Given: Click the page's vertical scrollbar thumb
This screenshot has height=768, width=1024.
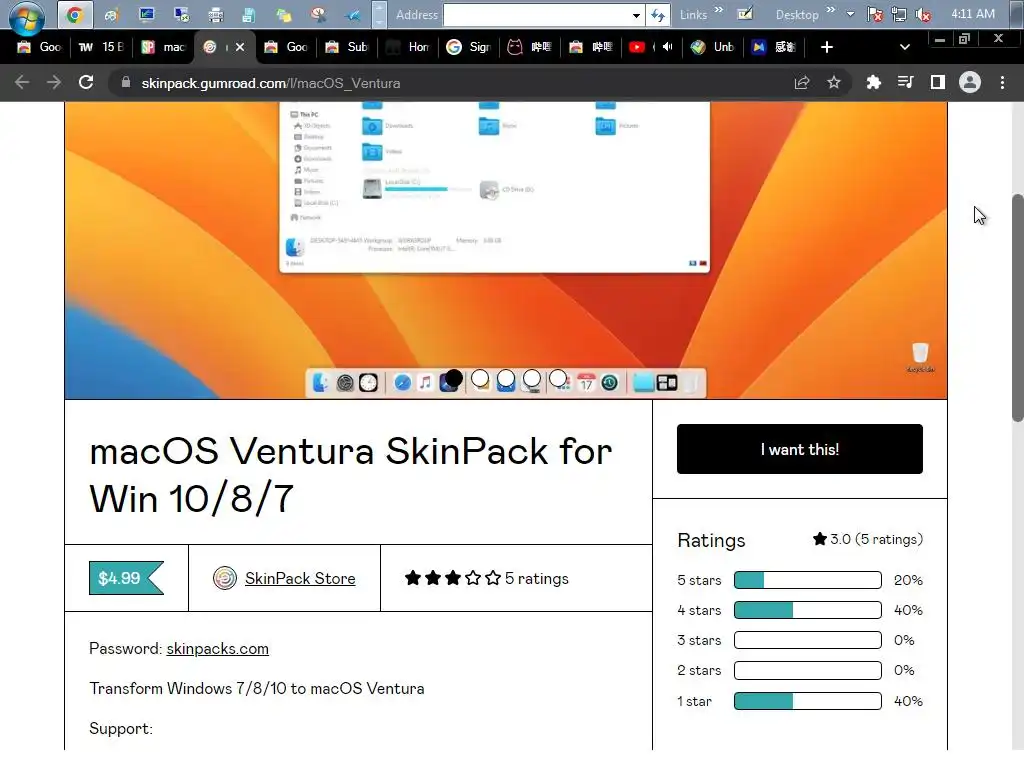Looking at the screenshot, I should [x=1017, y=307].
